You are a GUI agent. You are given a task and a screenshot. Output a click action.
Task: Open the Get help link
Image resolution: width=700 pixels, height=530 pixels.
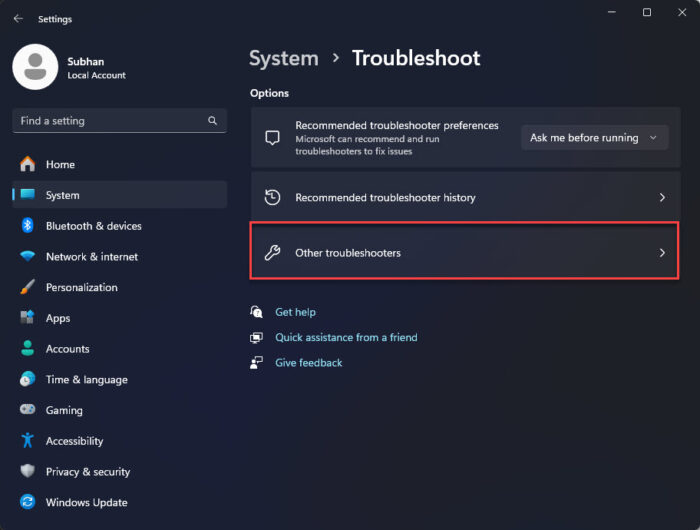coord(296,312)
